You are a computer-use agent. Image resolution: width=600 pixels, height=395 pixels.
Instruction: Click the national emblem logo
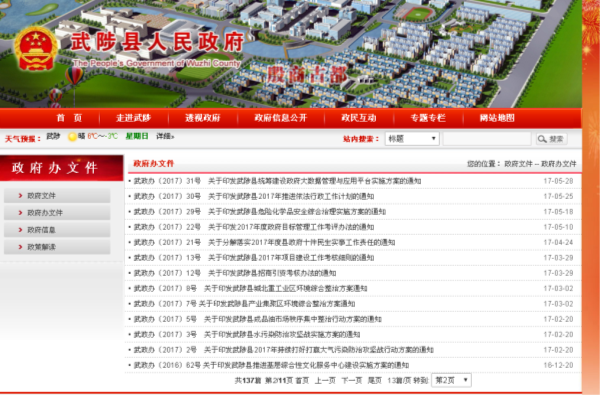tap(36, 49)
